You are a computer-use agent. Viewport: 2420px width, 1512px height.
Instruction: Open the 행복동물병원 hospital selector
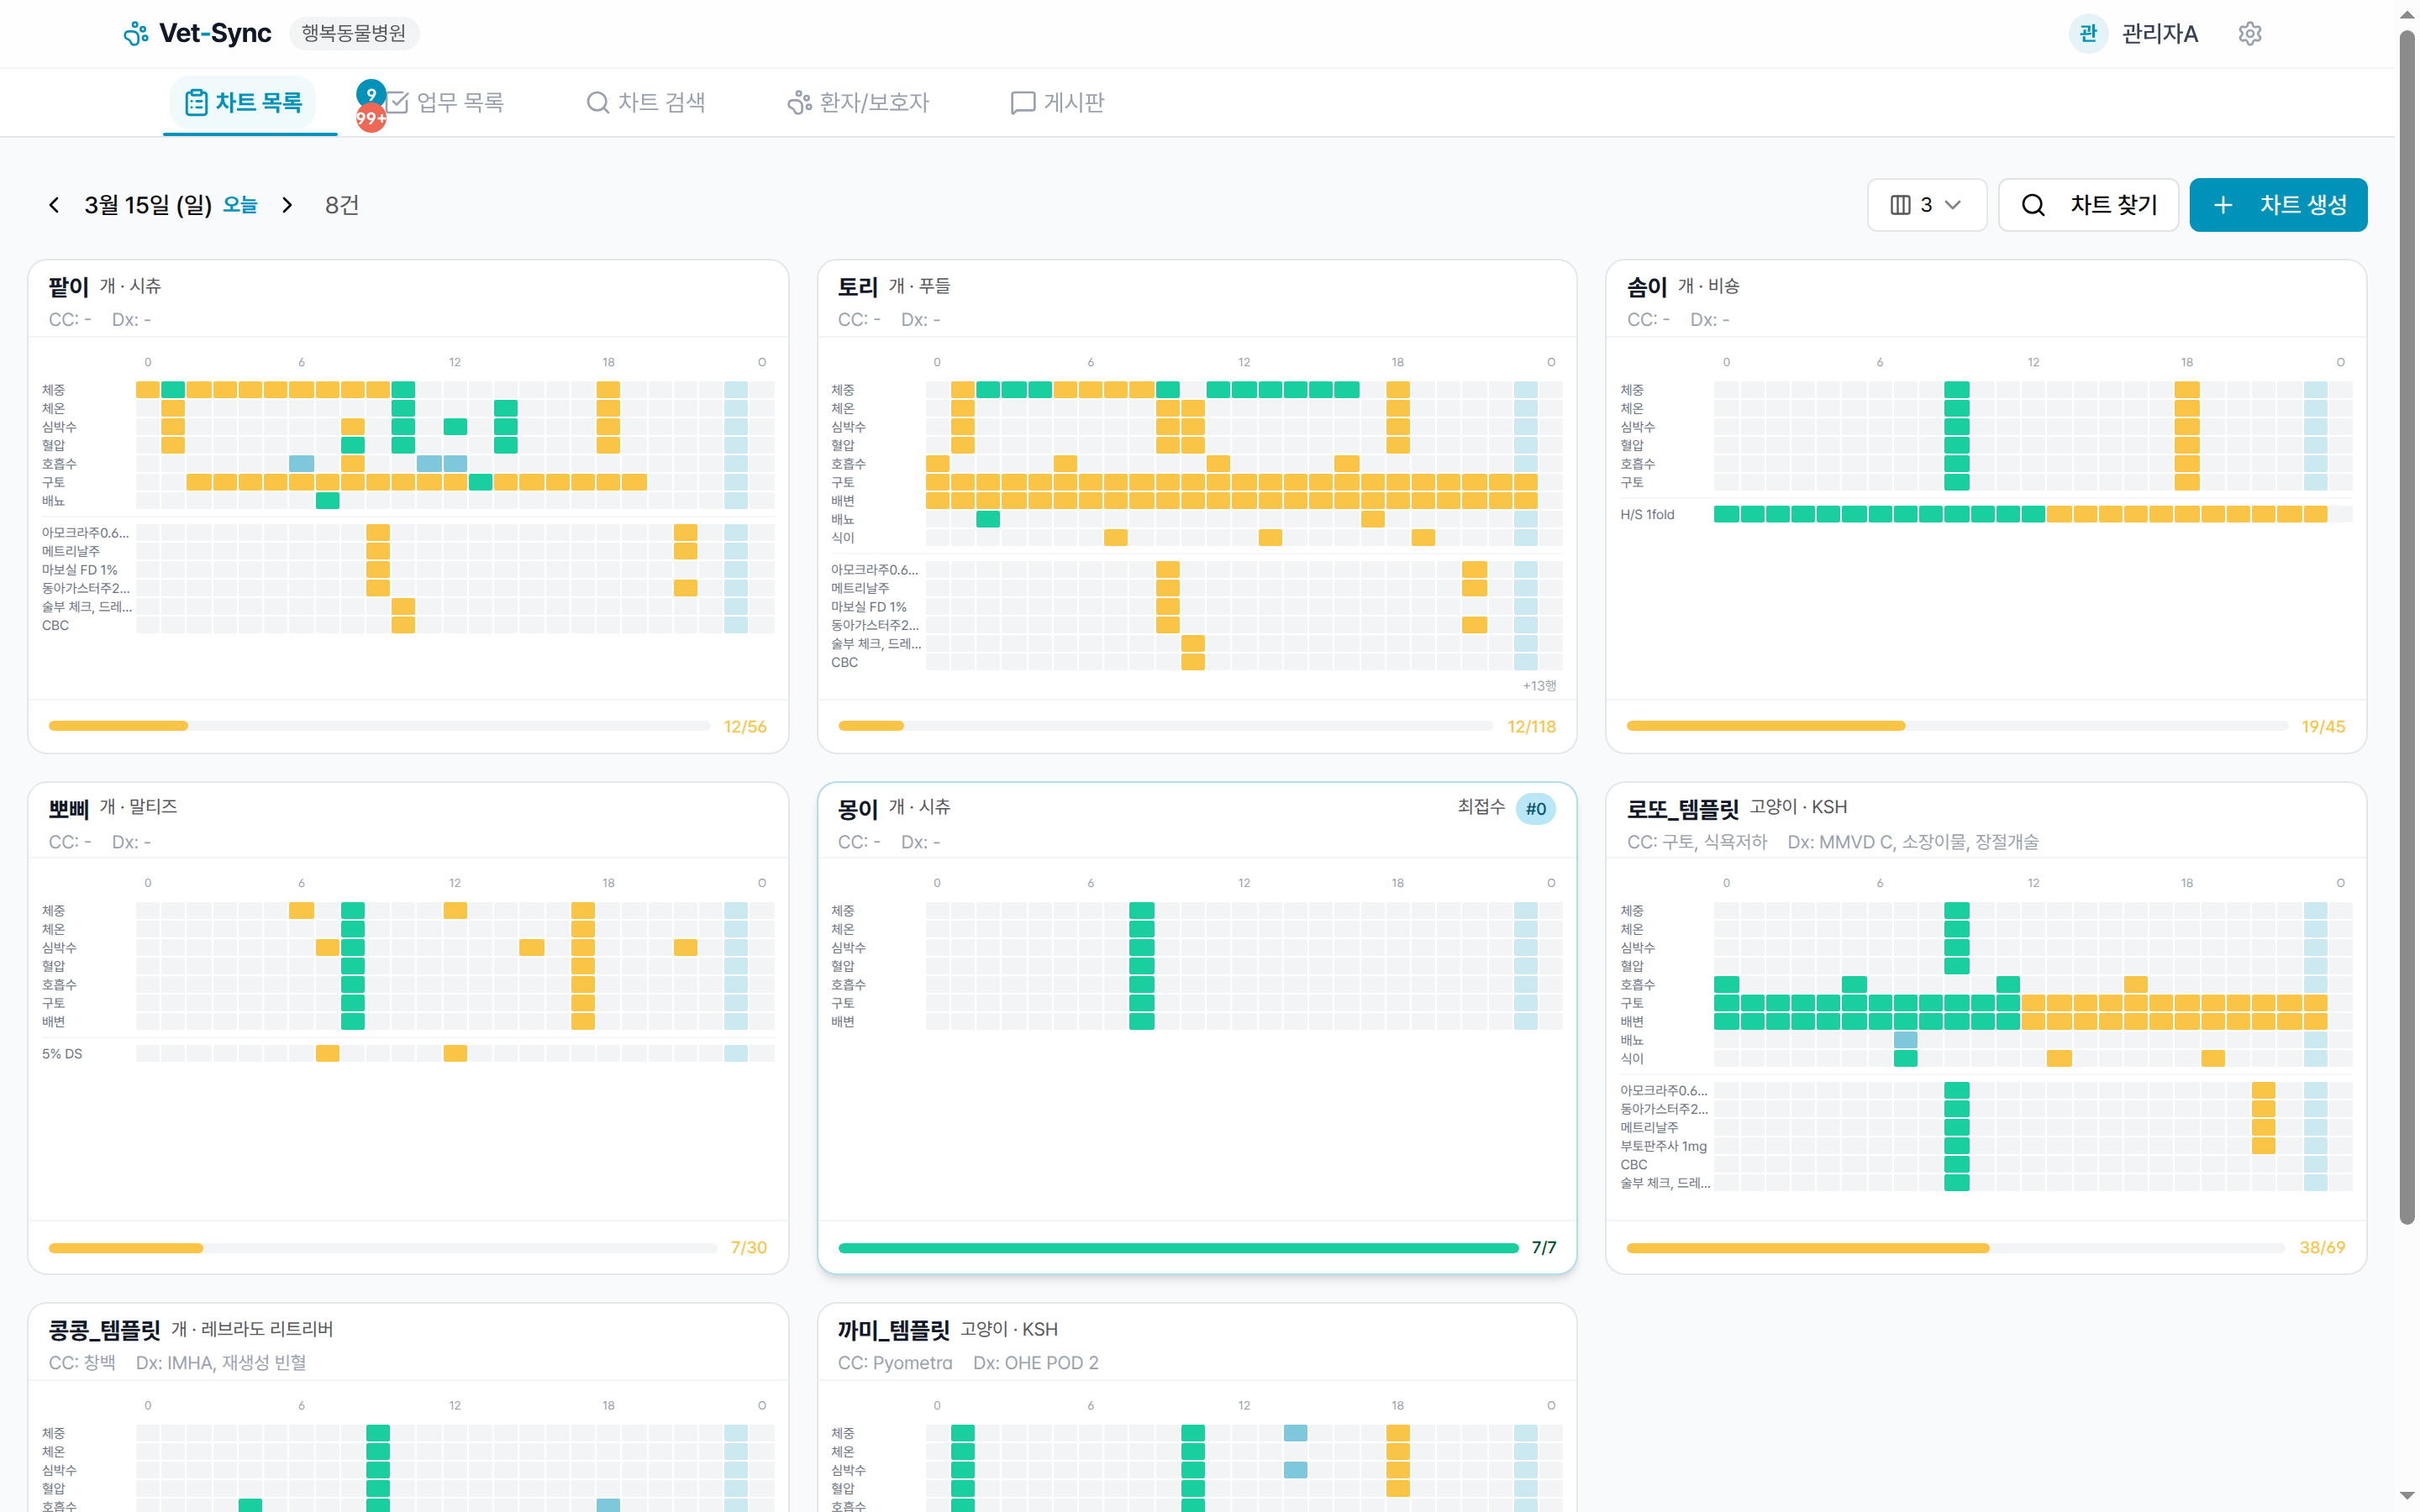tap(354, 34)
